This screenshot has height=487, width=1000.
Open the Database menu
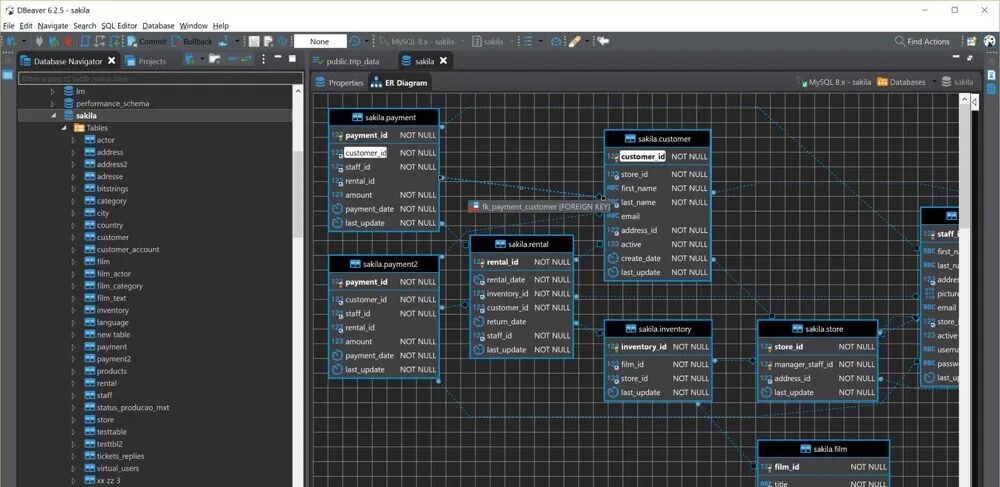(x=158, y=25)
